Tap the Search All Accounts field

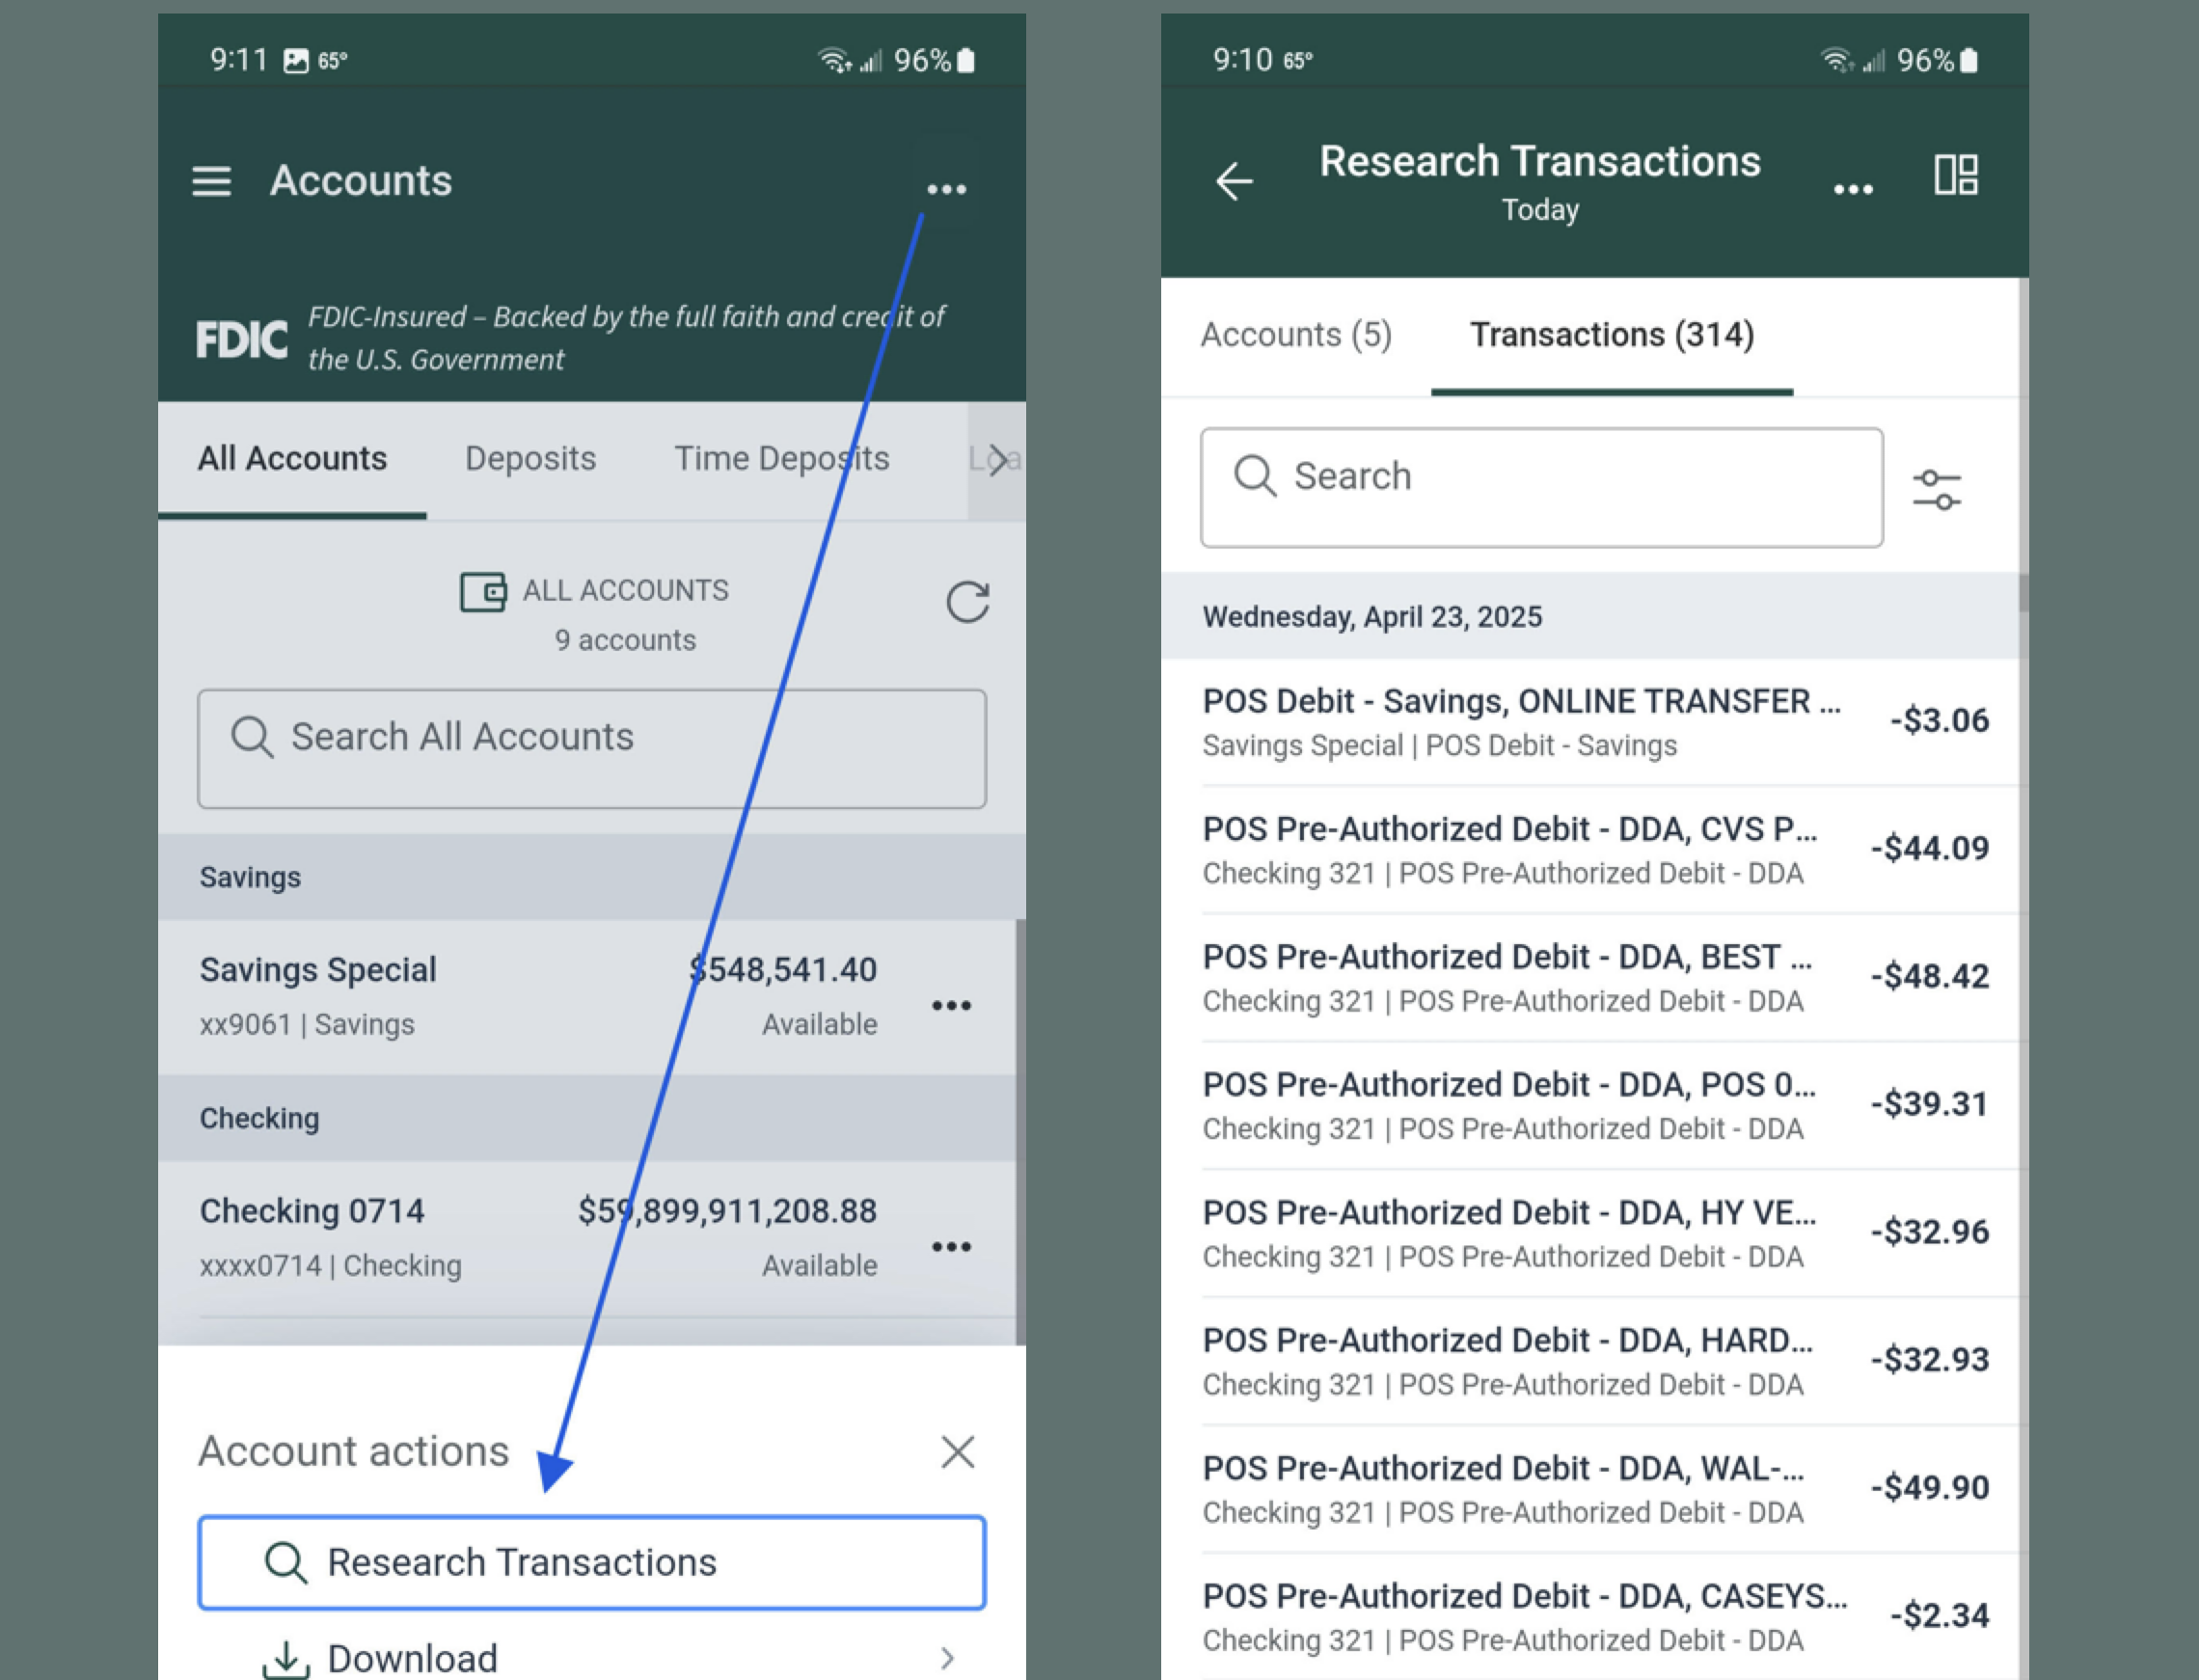592,737
